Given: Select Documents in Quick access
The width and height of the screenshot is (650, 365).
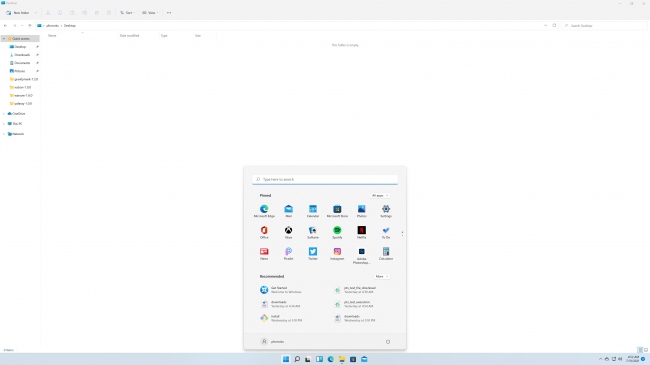Looking at the screenshot, I should [x=22, y=63].
